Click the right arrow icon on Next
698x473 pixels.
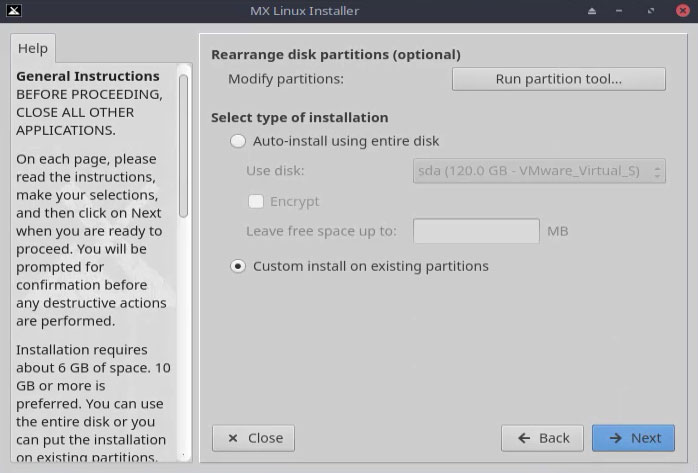(x=616, y=438)
